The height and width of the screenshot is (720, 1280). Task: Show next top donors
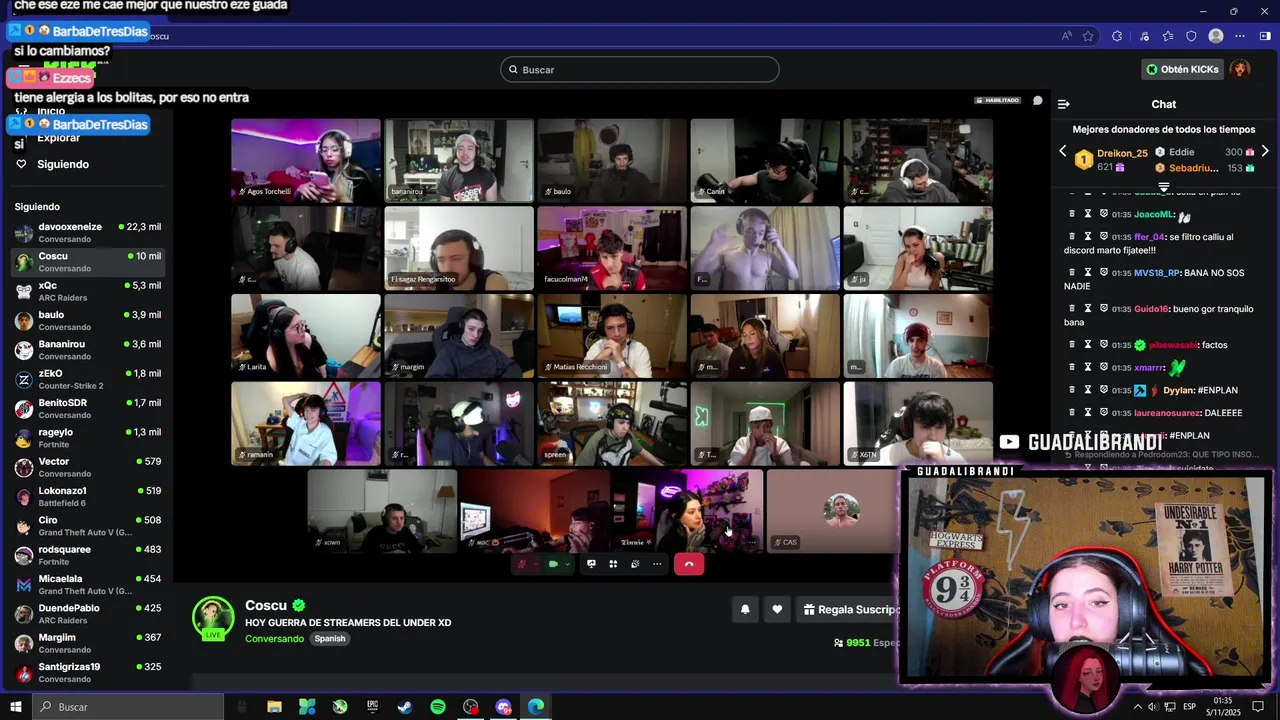pos(1265,151)
